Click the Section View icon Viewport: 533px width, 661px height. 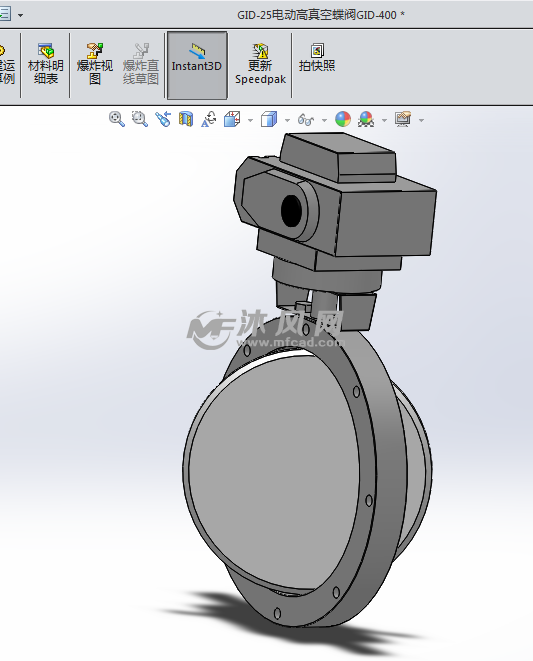(x=186, y=119)
